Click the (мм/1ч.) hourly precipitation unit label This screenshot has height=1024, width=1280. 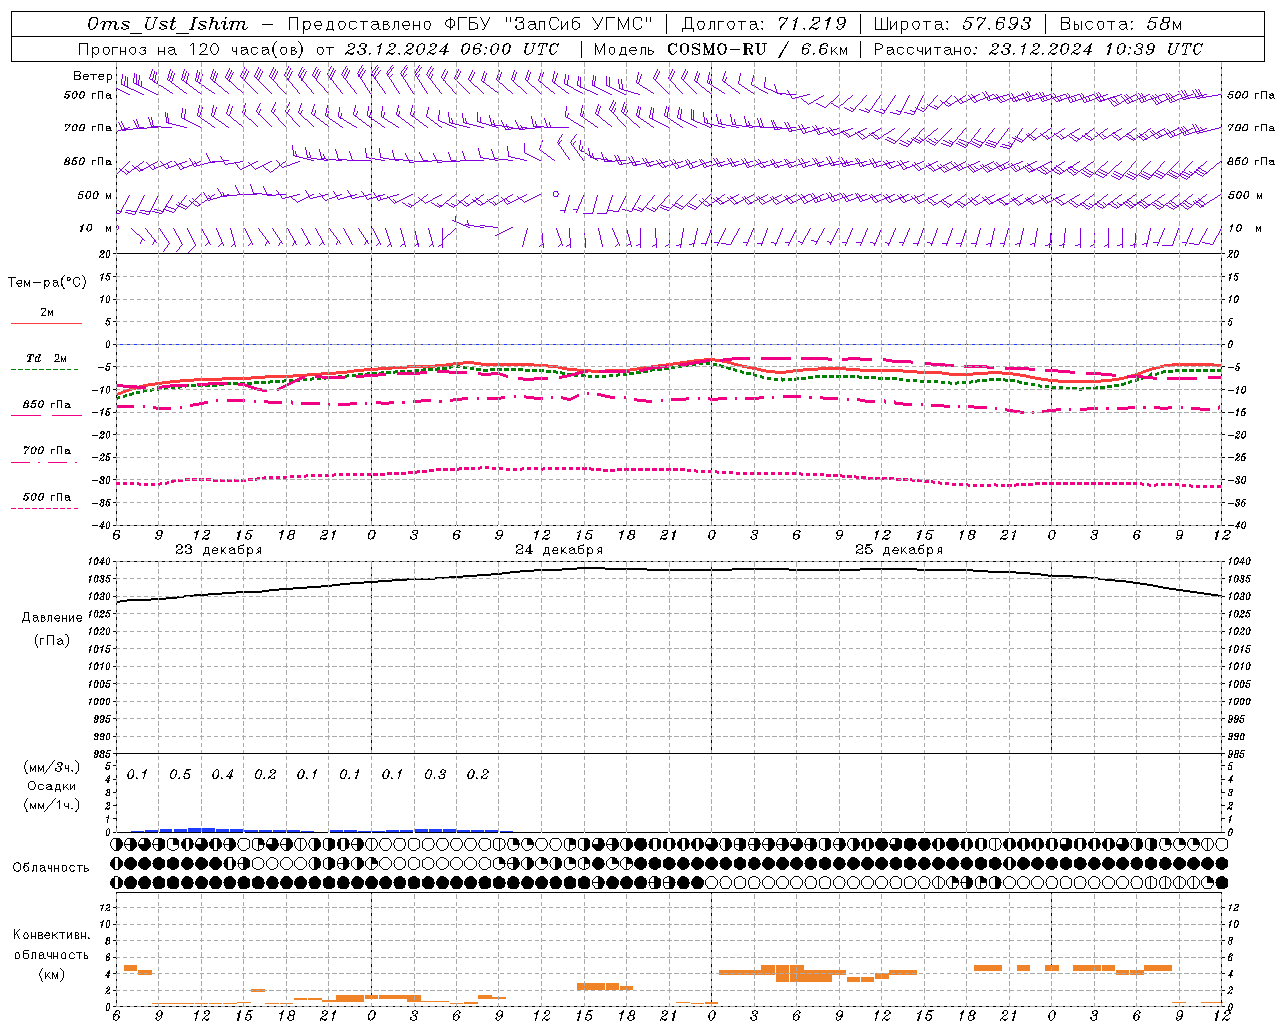[x=52, y=805]
